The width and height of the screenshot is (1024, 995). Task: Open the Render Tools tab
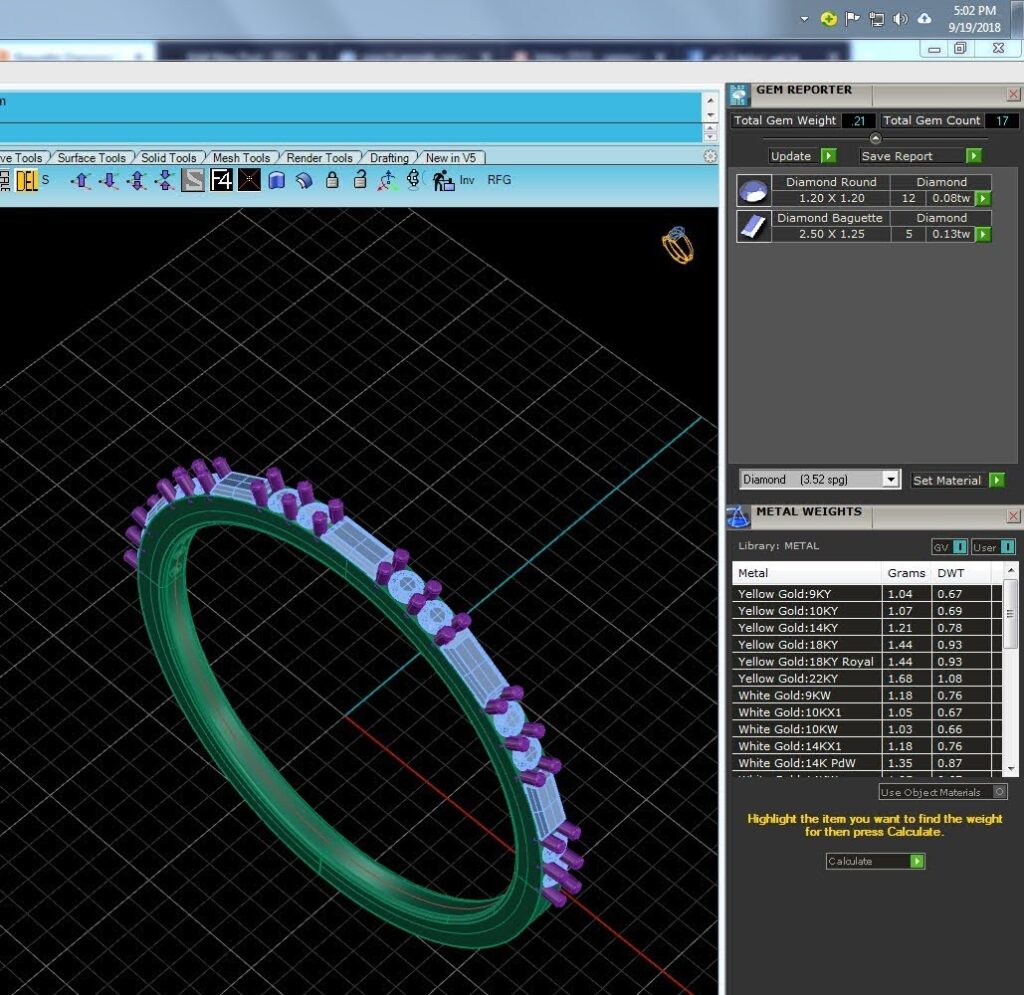[319, 158]
